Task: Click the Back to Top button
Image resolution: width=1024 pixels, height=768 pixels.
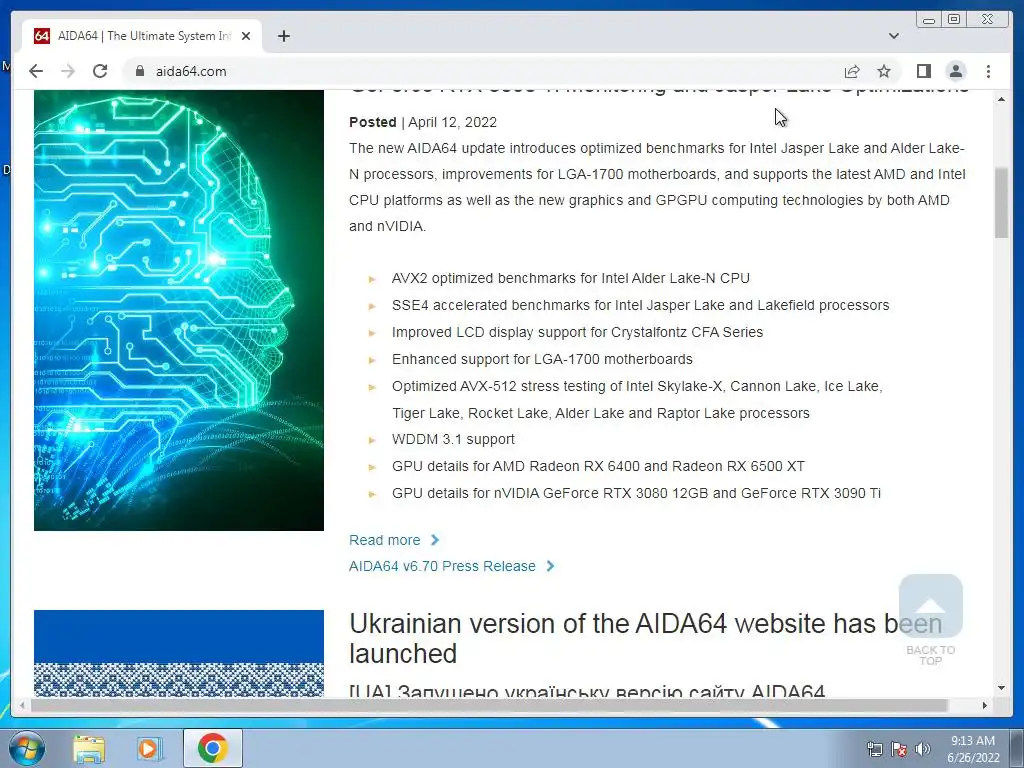Action: pos(931,620)
